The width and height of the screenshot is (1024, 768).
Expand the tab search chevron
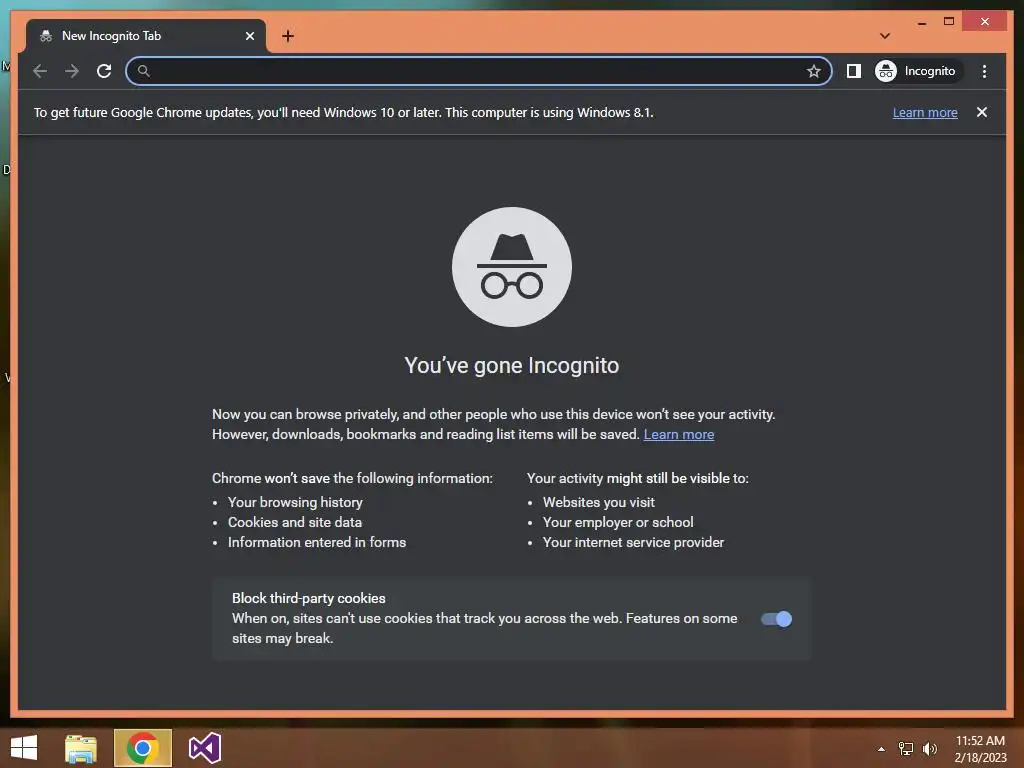pos(885,36)
